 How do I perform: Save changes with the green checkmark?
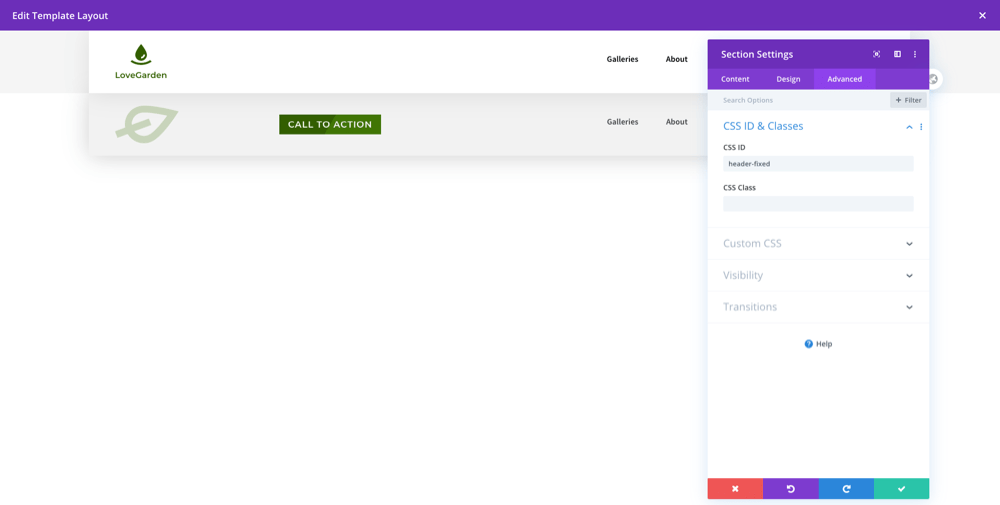902,488
